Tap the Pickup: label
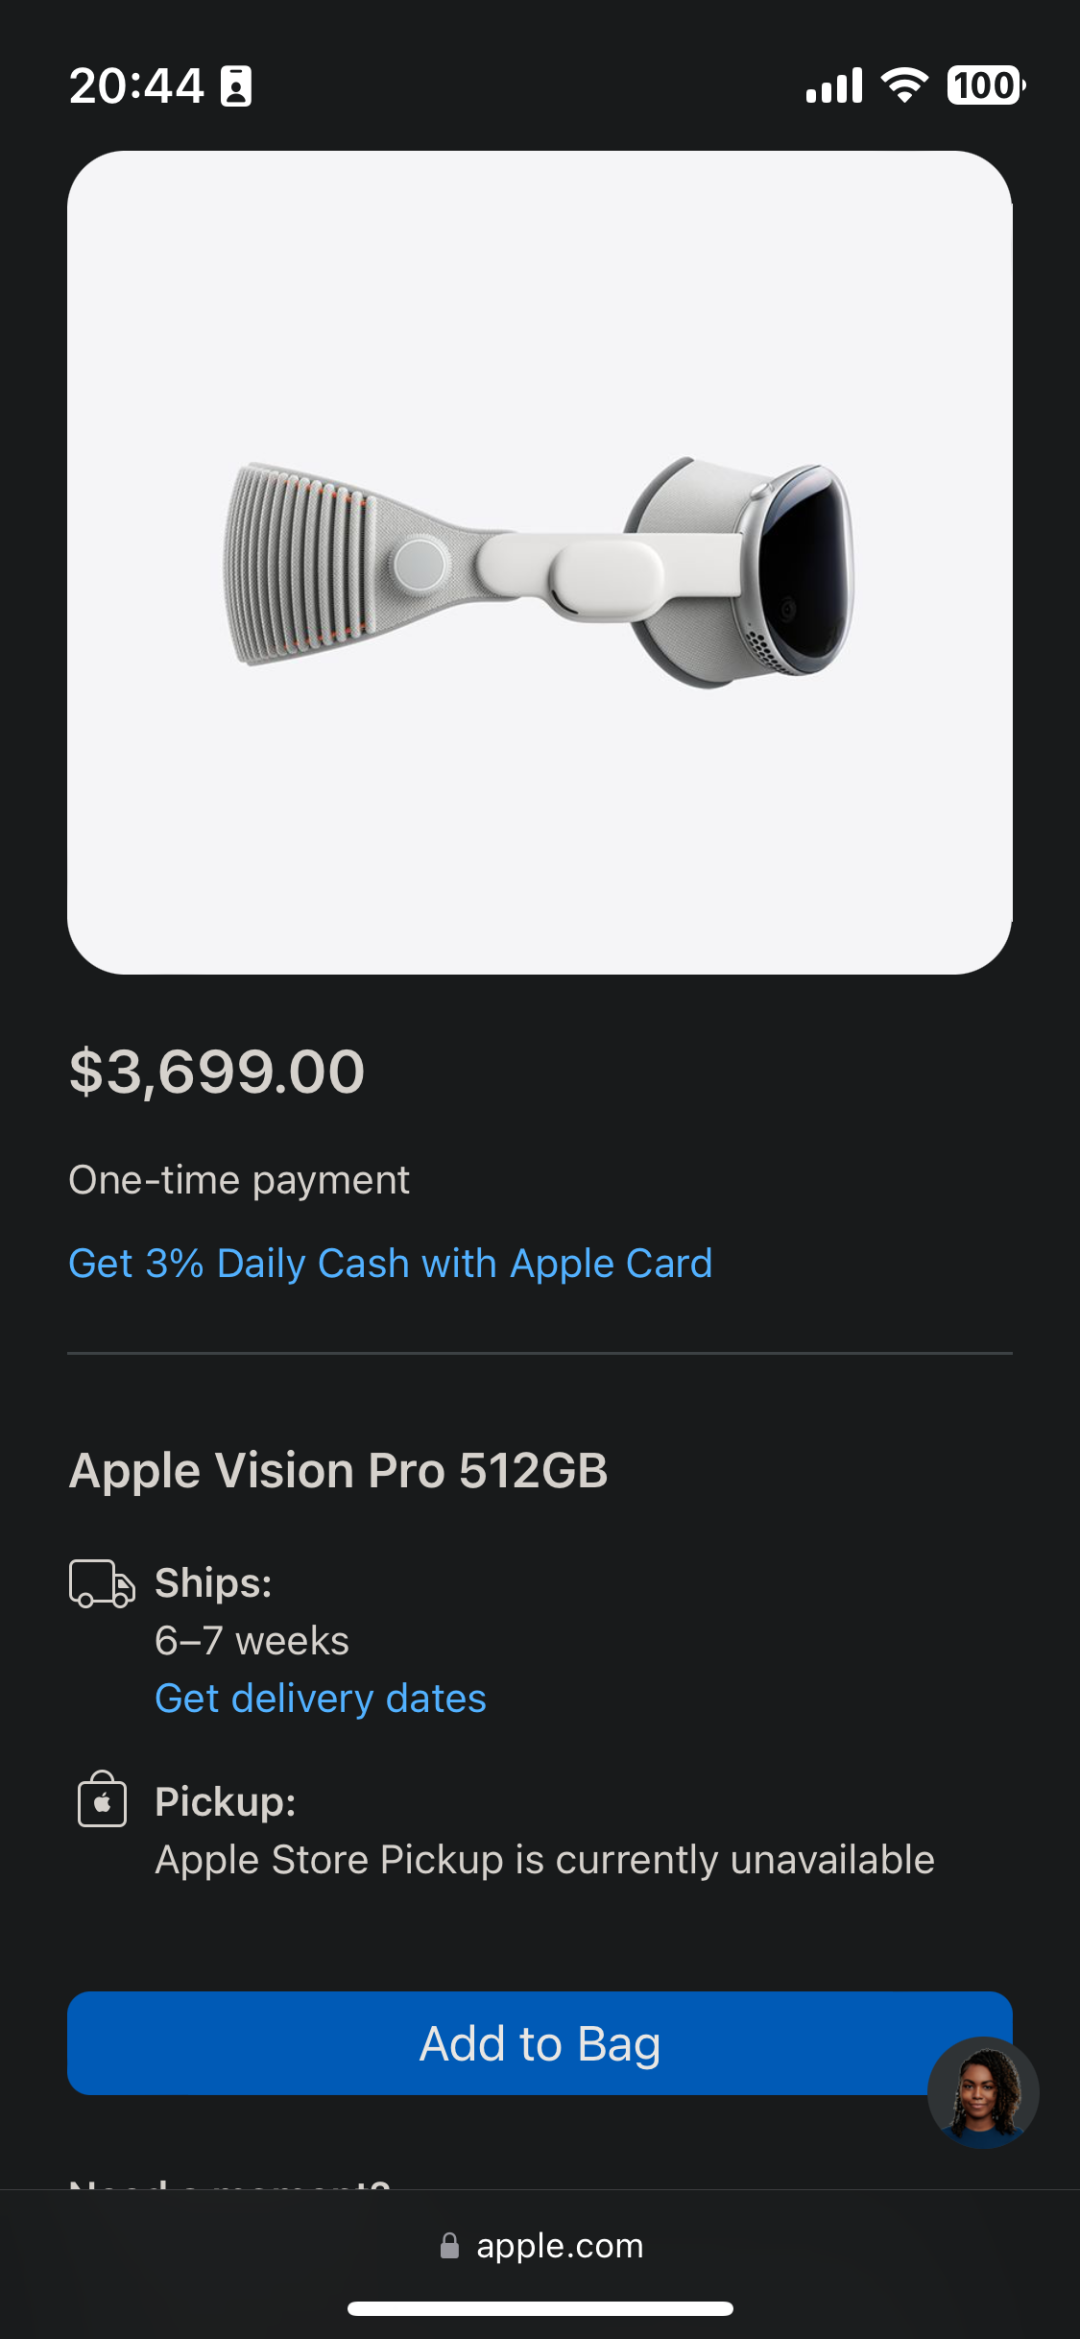 pyautogui.click(x=225, y=1802)
